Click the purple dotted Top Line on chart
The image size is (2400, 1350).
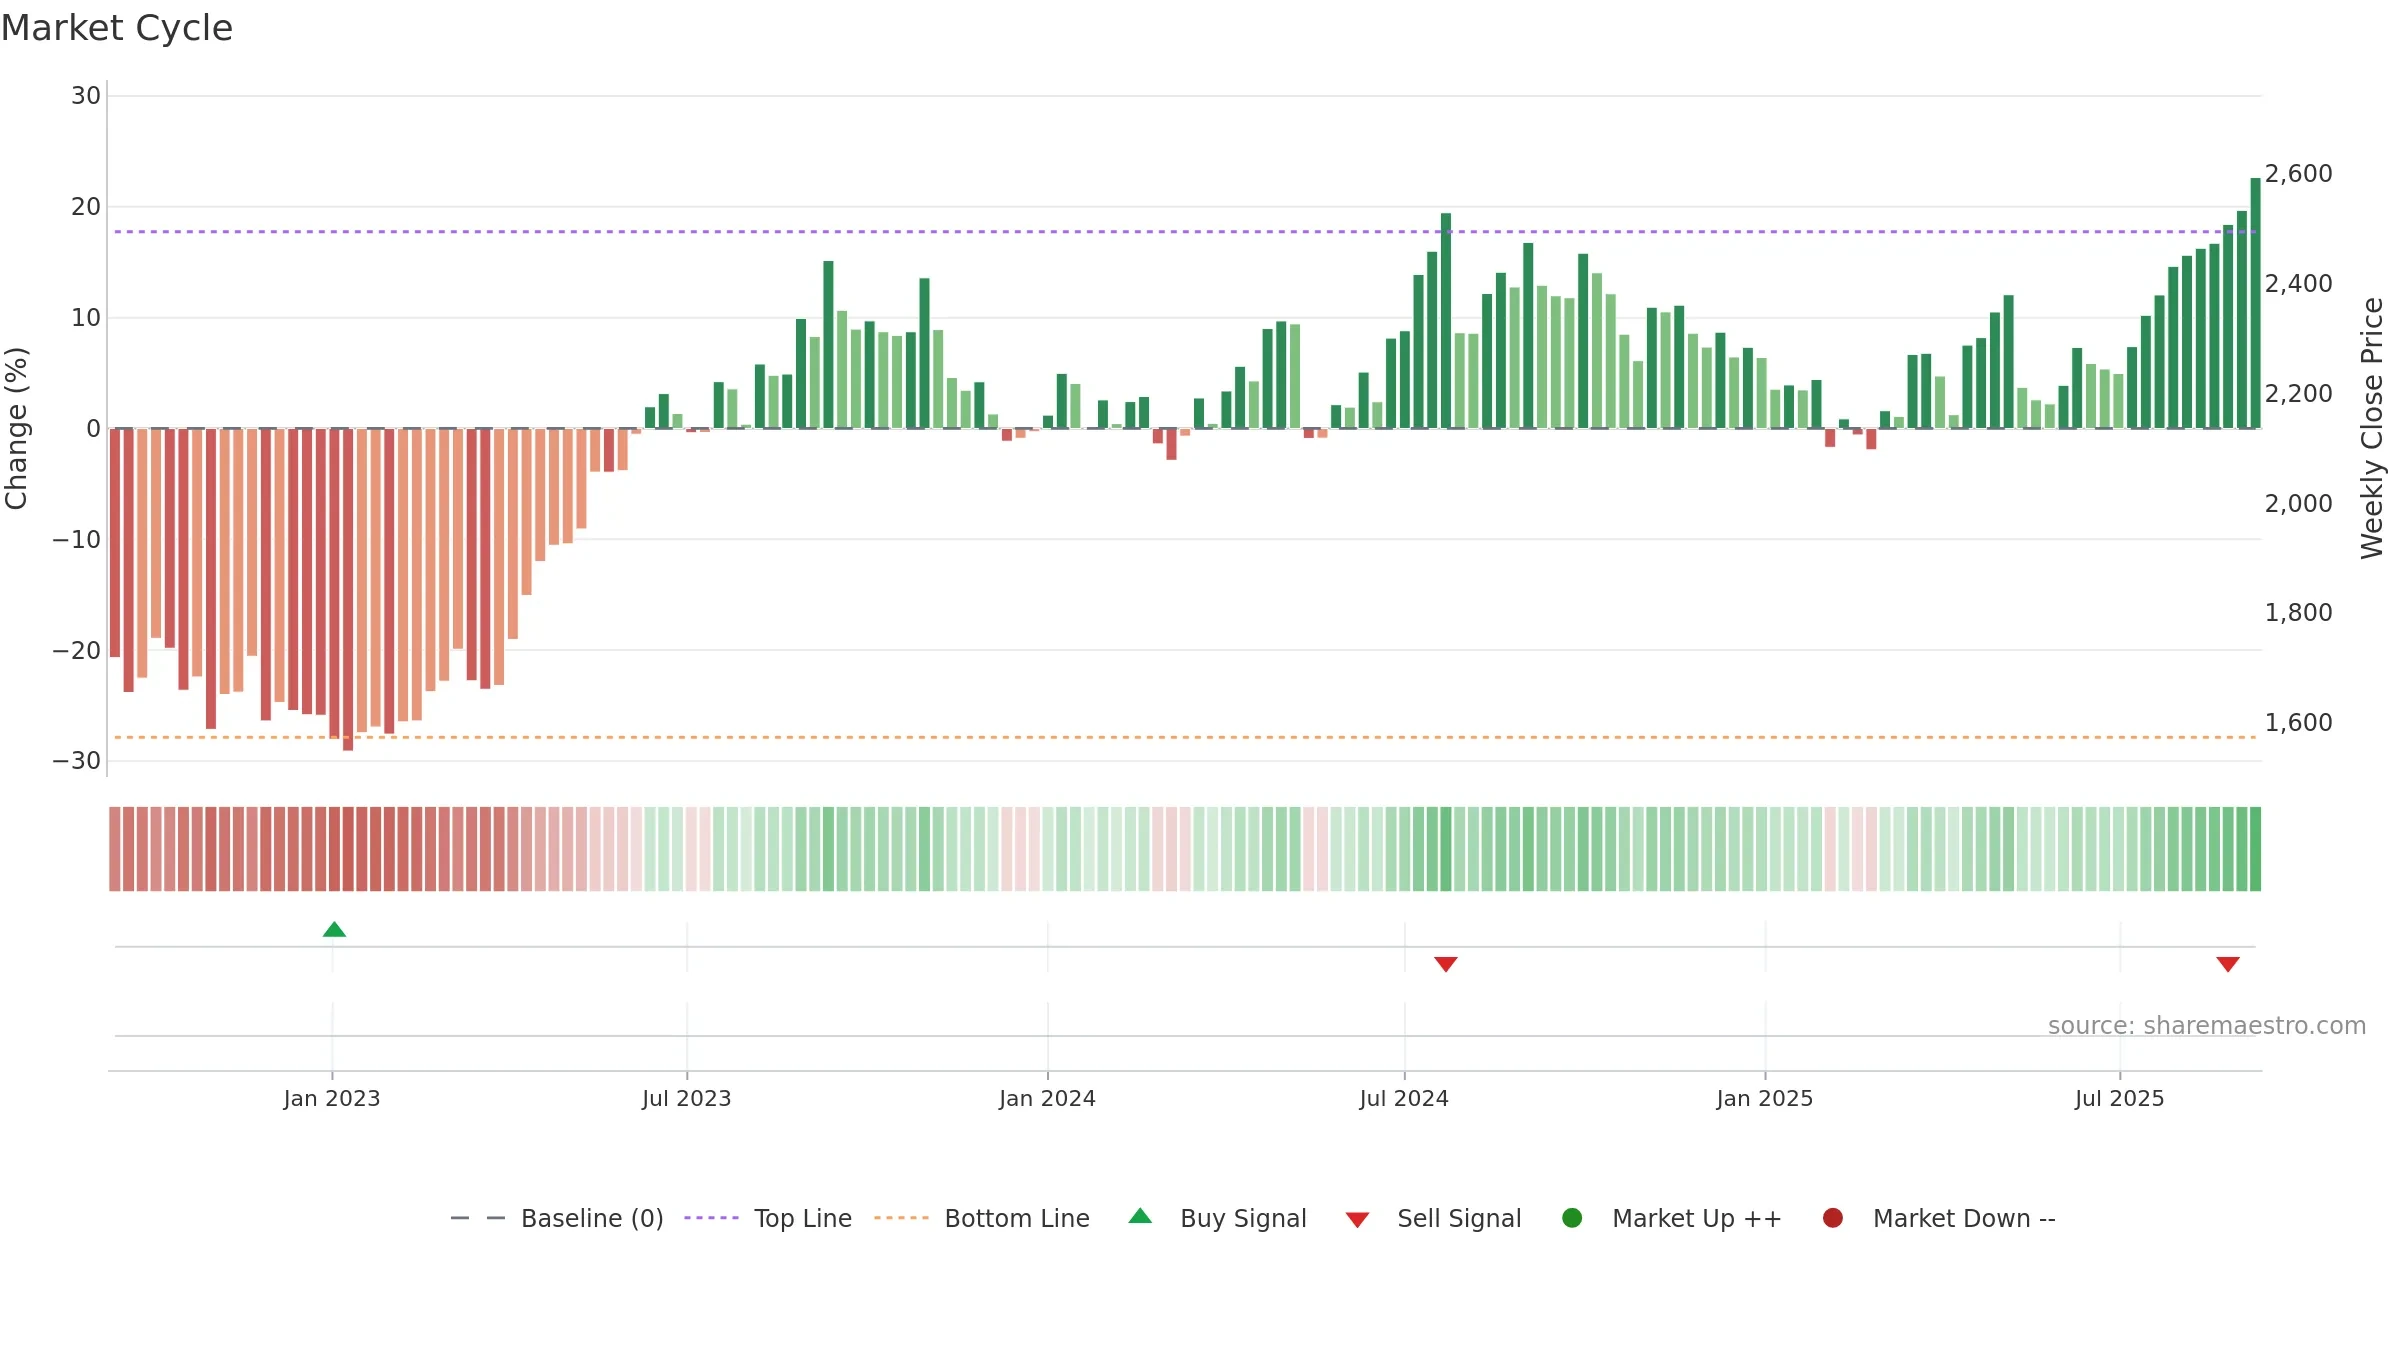click(x=1185, y=232)
